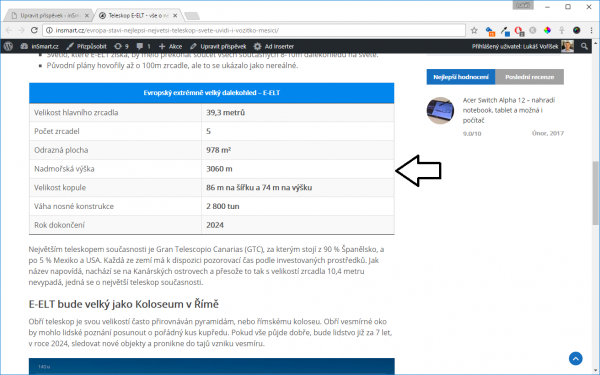Open the WordPress logo menu
The image size is (600, 375).
[x=8, y=46]
